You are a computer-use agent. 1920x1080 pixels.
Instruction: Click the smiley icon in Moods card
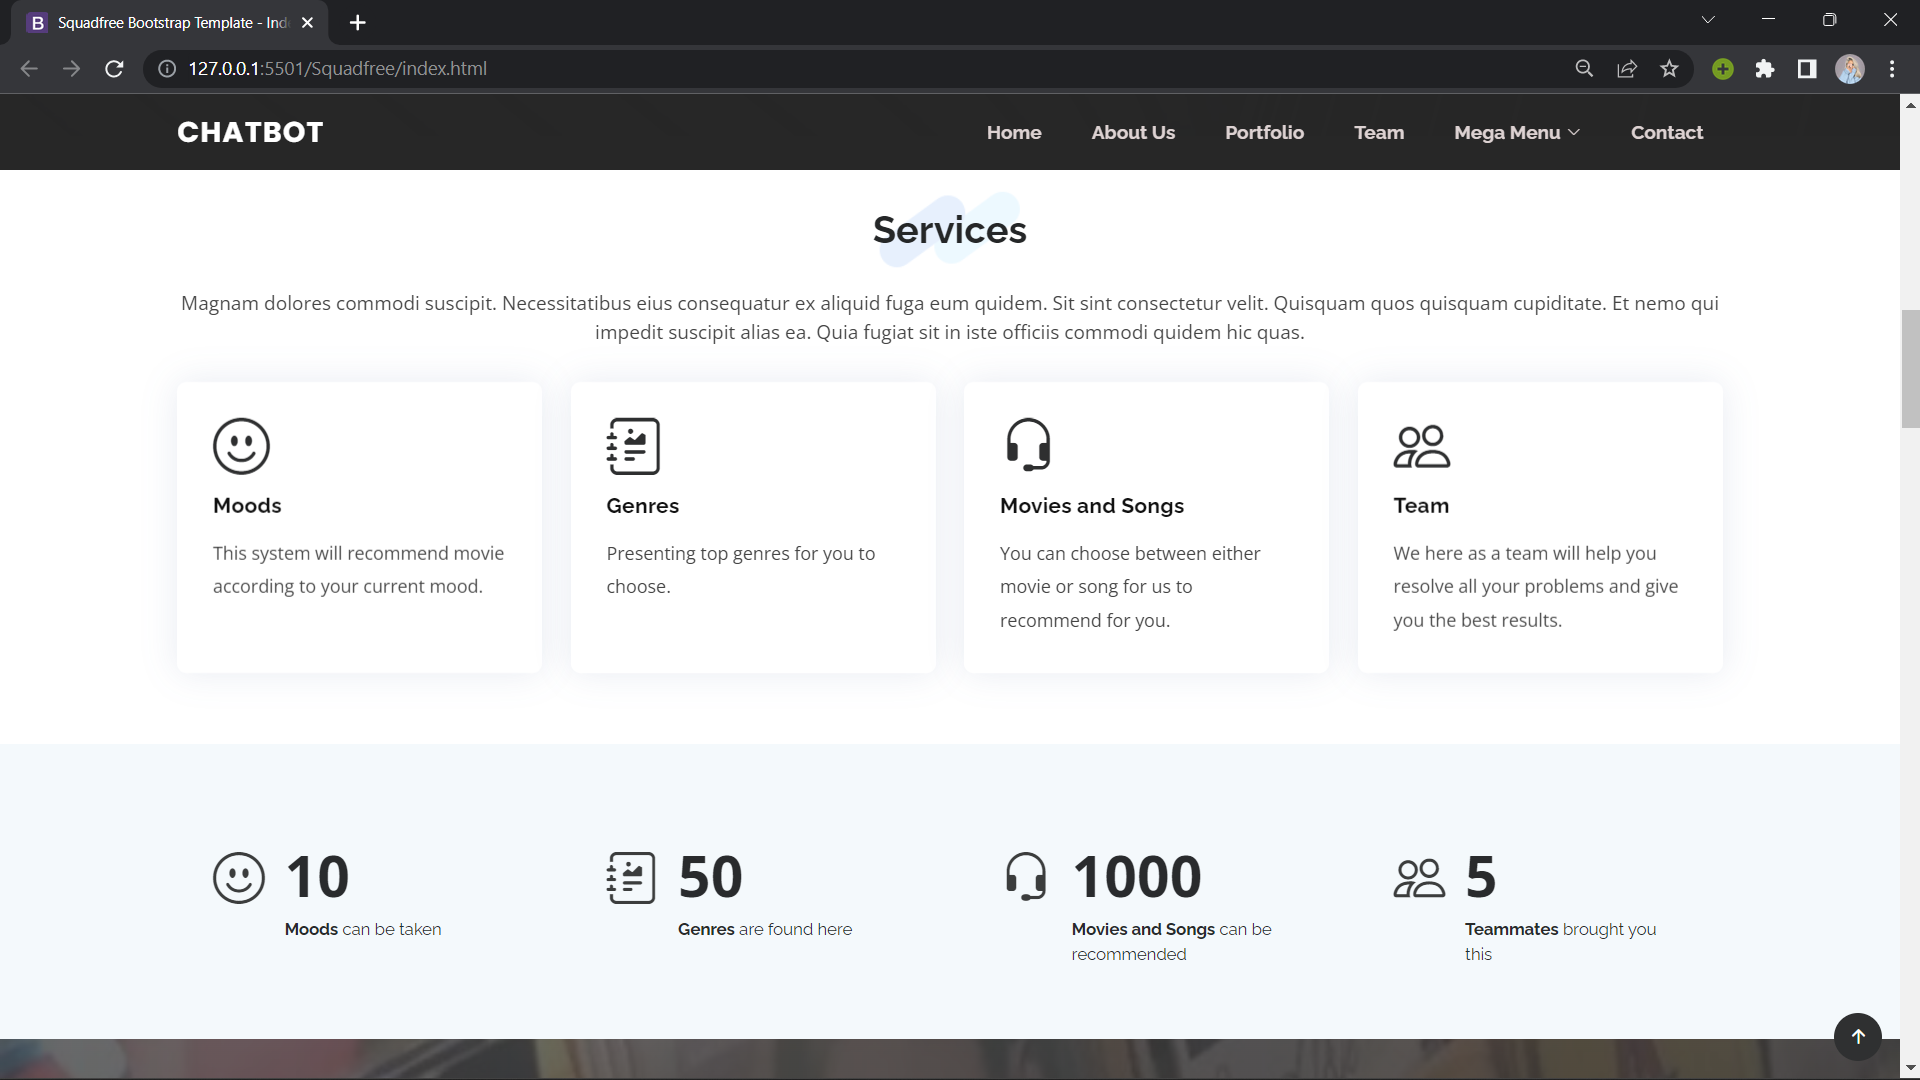coord(241,446)
